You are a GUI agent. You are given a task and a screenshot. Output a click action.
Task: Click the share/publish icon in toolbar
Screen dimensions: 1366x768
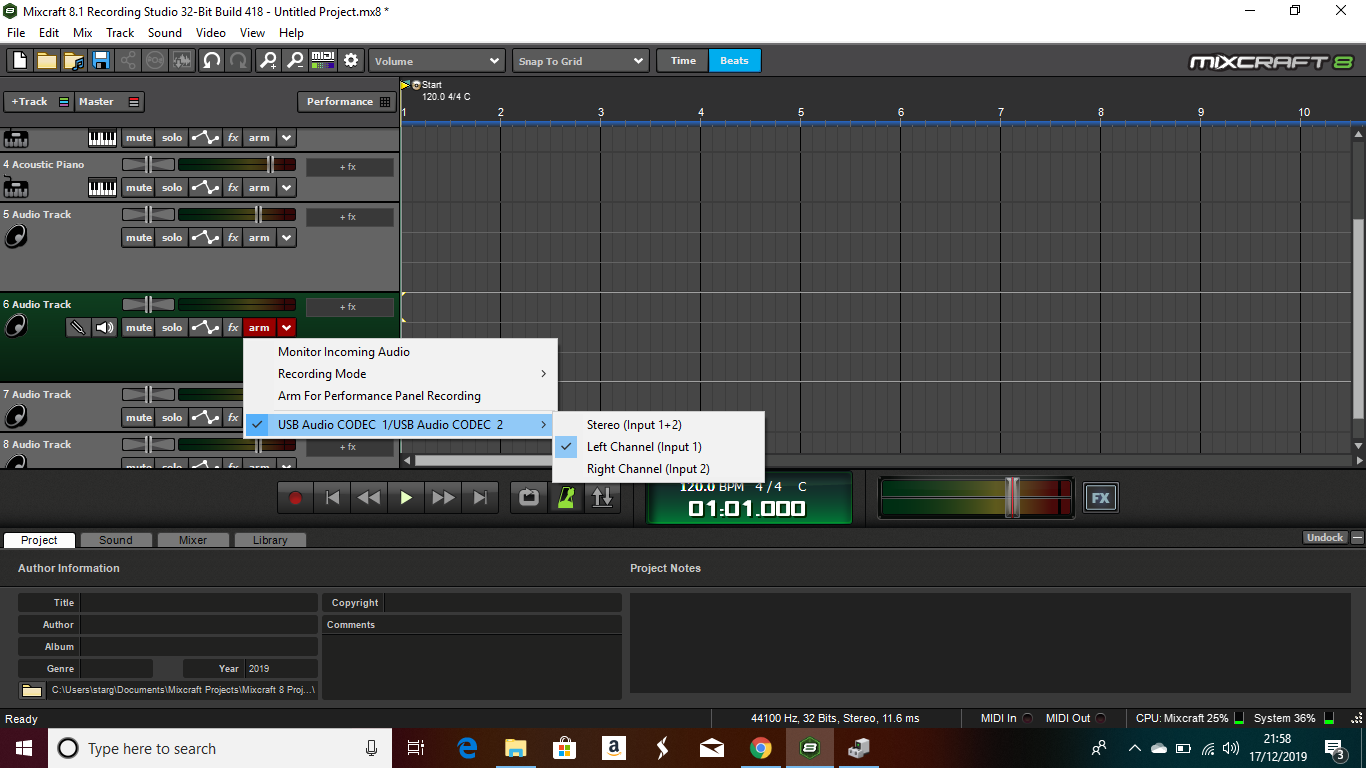(x=128, y=61)
